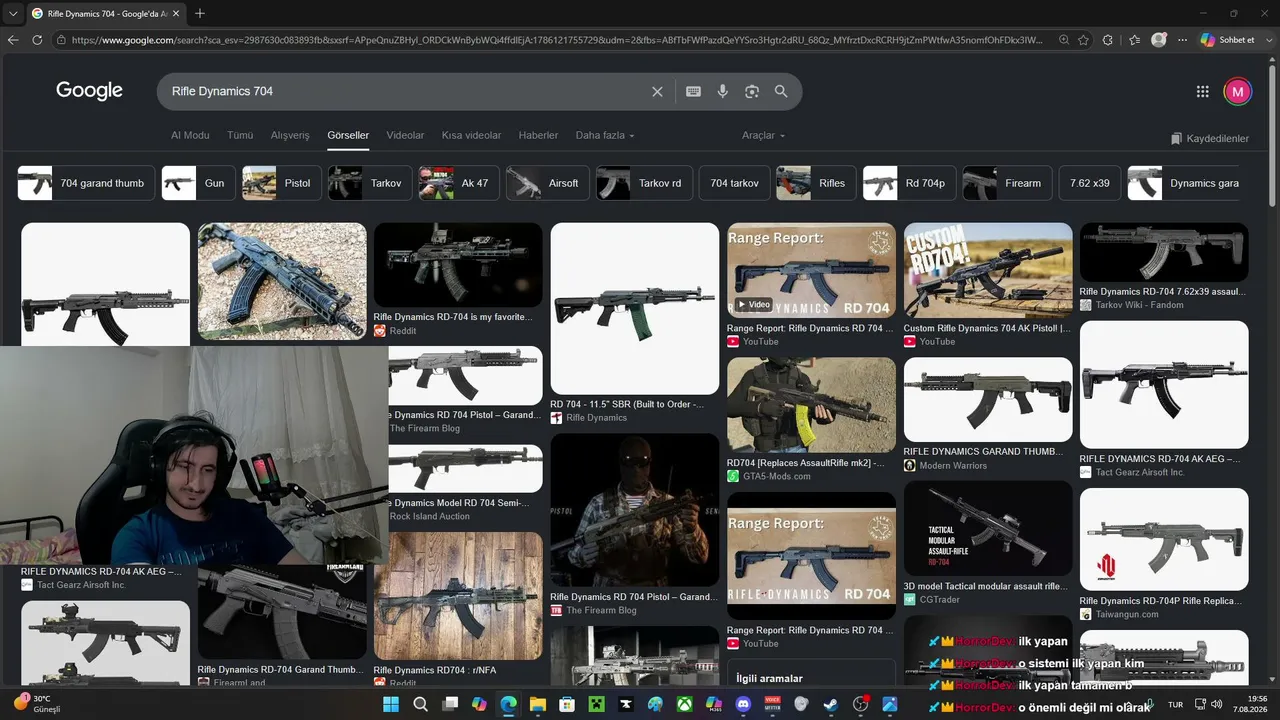
Task: Filter results by the Airsoft chip
Action: click(x=548, y=183)
